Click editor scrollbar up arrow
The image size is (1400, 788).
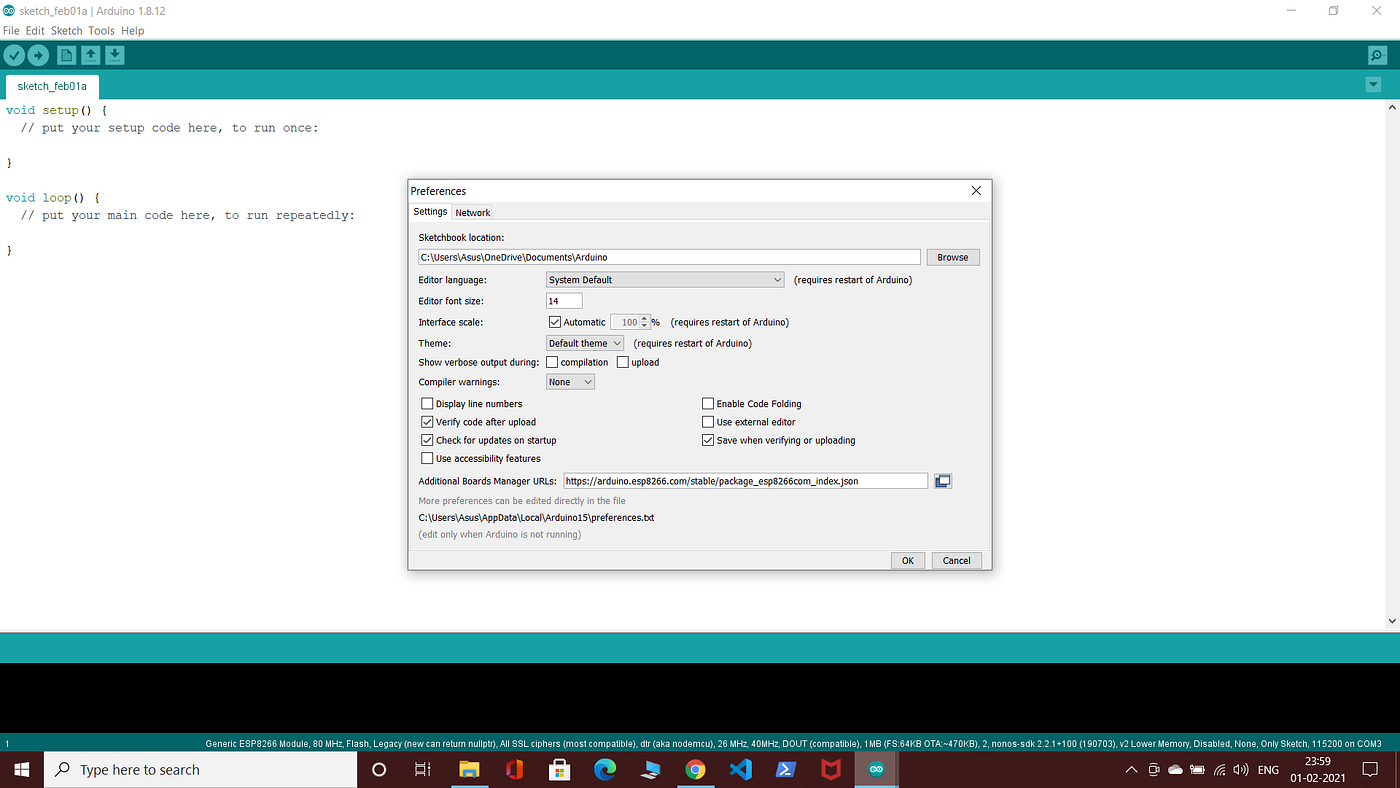(1392, 106)
